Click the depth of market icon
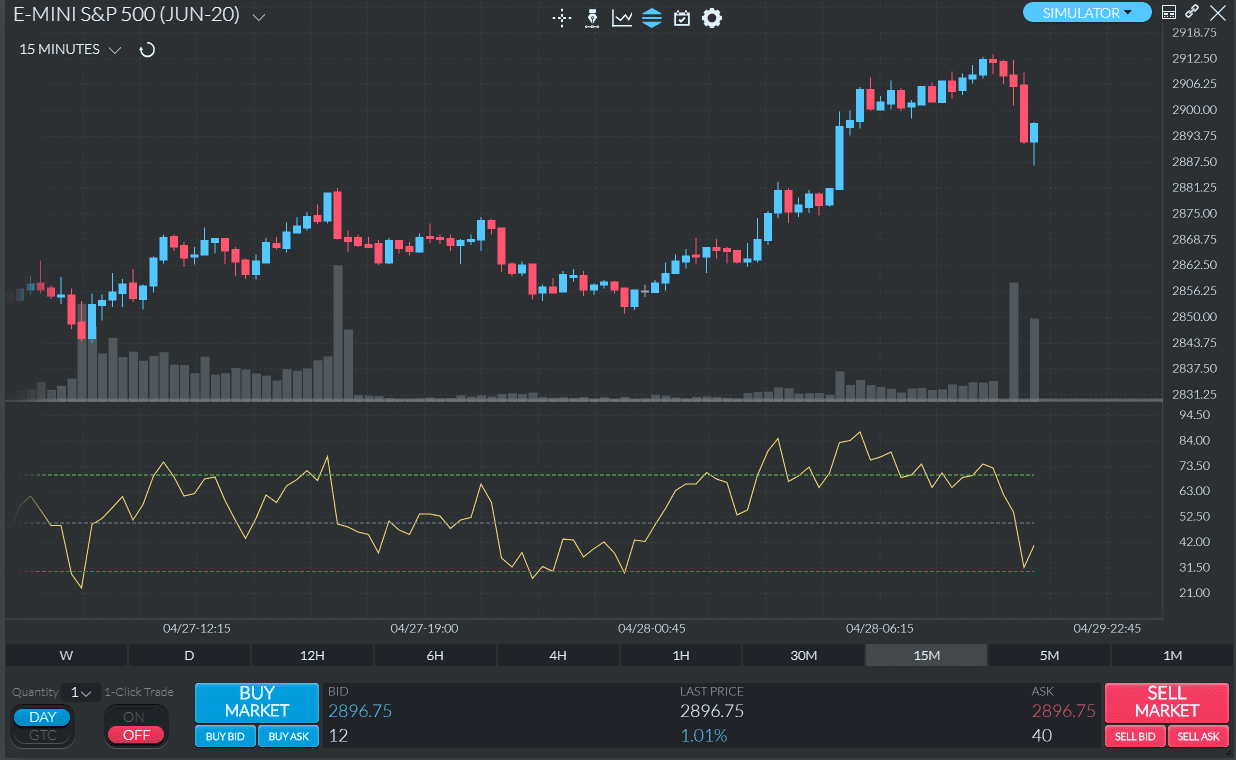Screen dimensions: 1236x760 coord(652,18)
